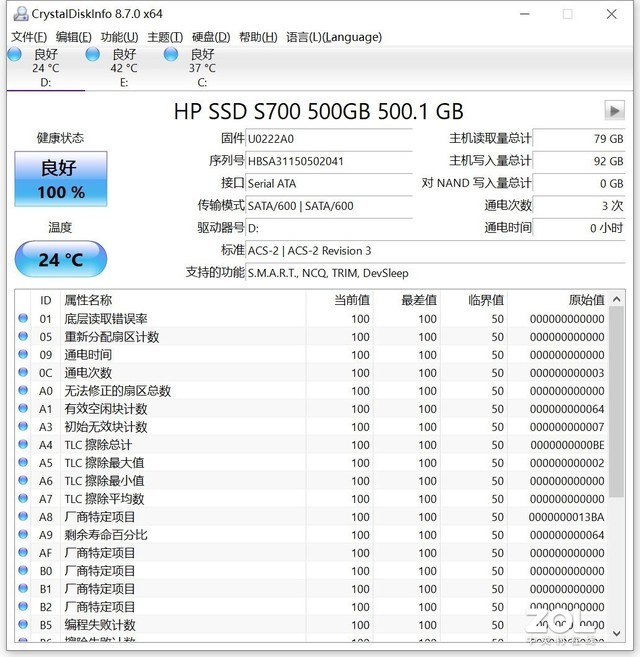Click the serial number HBSA31150502041
The image size is (640, 657).
click(329, 161)
